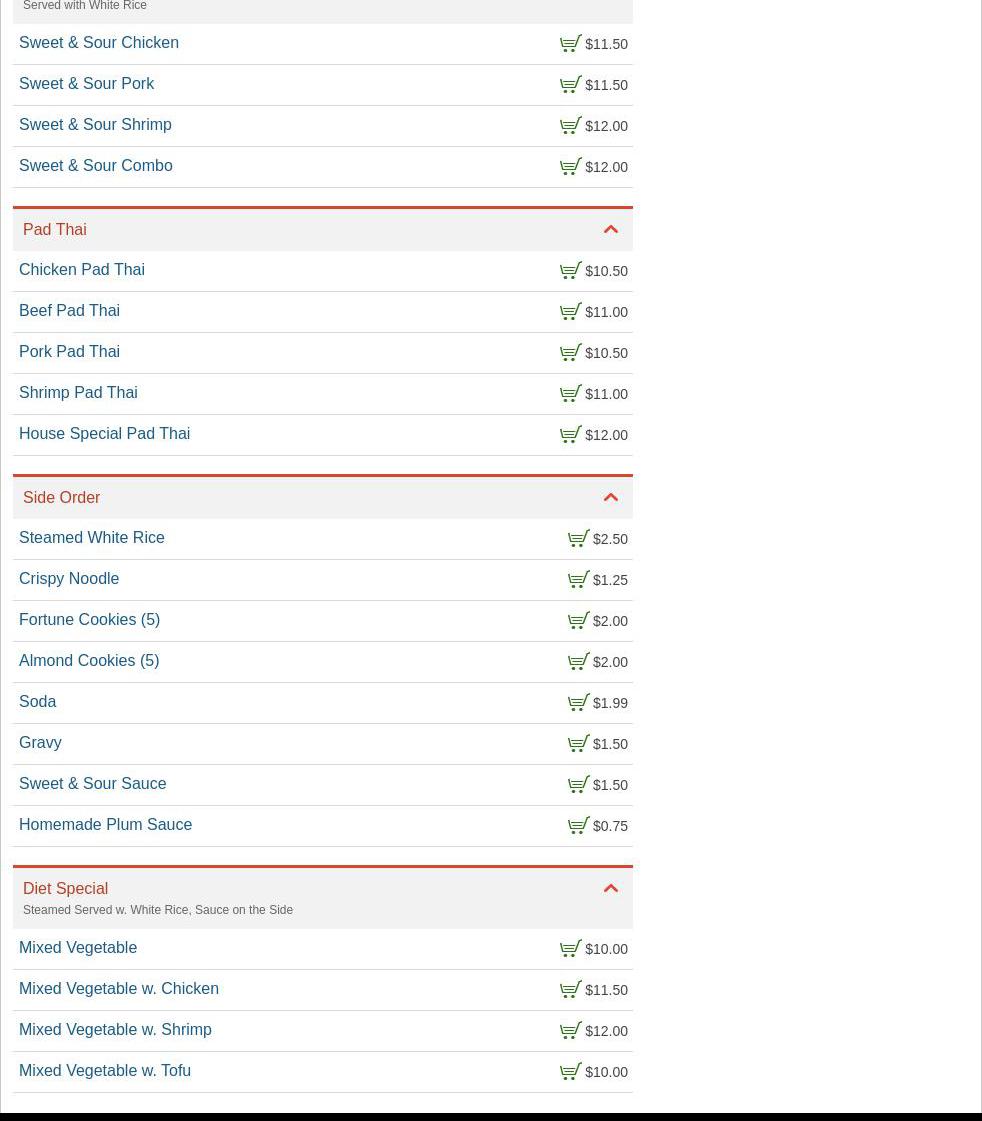
Task: Select Mixed Vegetable w. Chicken link
Action: click(x=119, y=989)
